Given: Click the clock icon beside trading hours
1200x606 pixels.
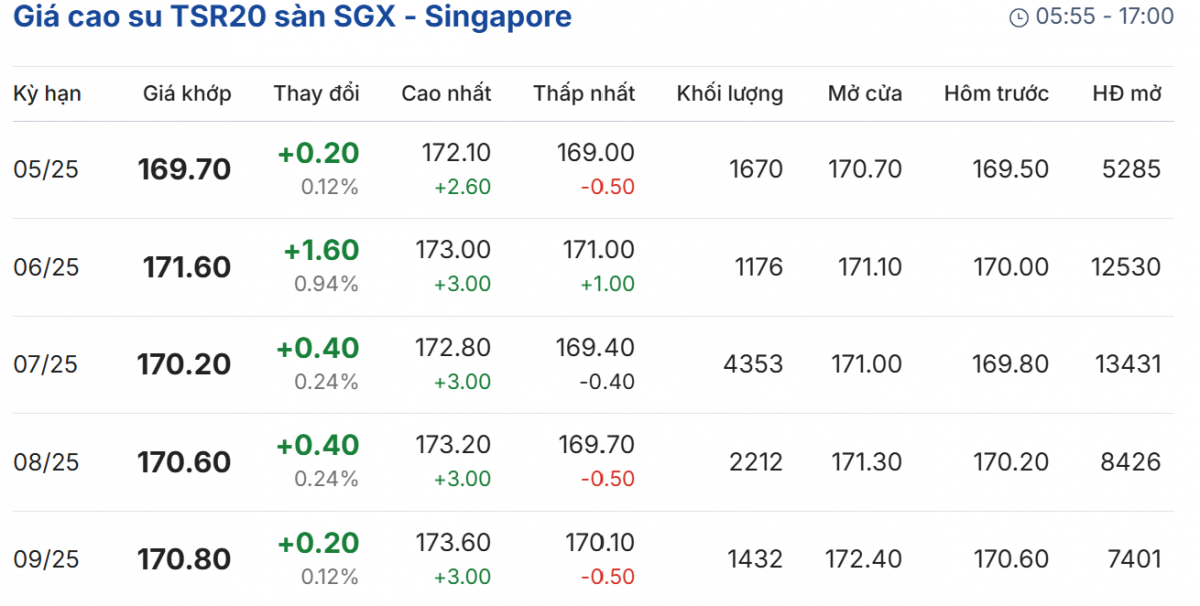Looking at the screenshot, I should [x=1019, y=17].
